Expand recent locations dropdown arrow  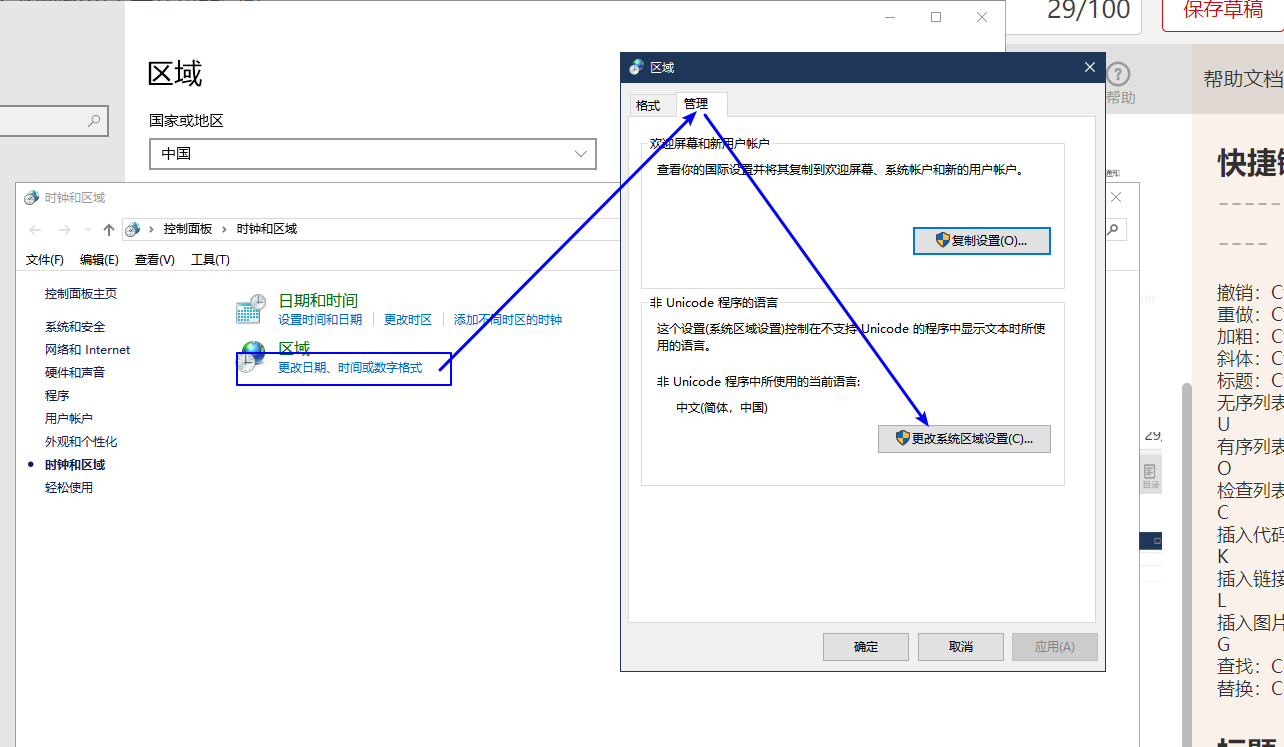click(87, 230)
